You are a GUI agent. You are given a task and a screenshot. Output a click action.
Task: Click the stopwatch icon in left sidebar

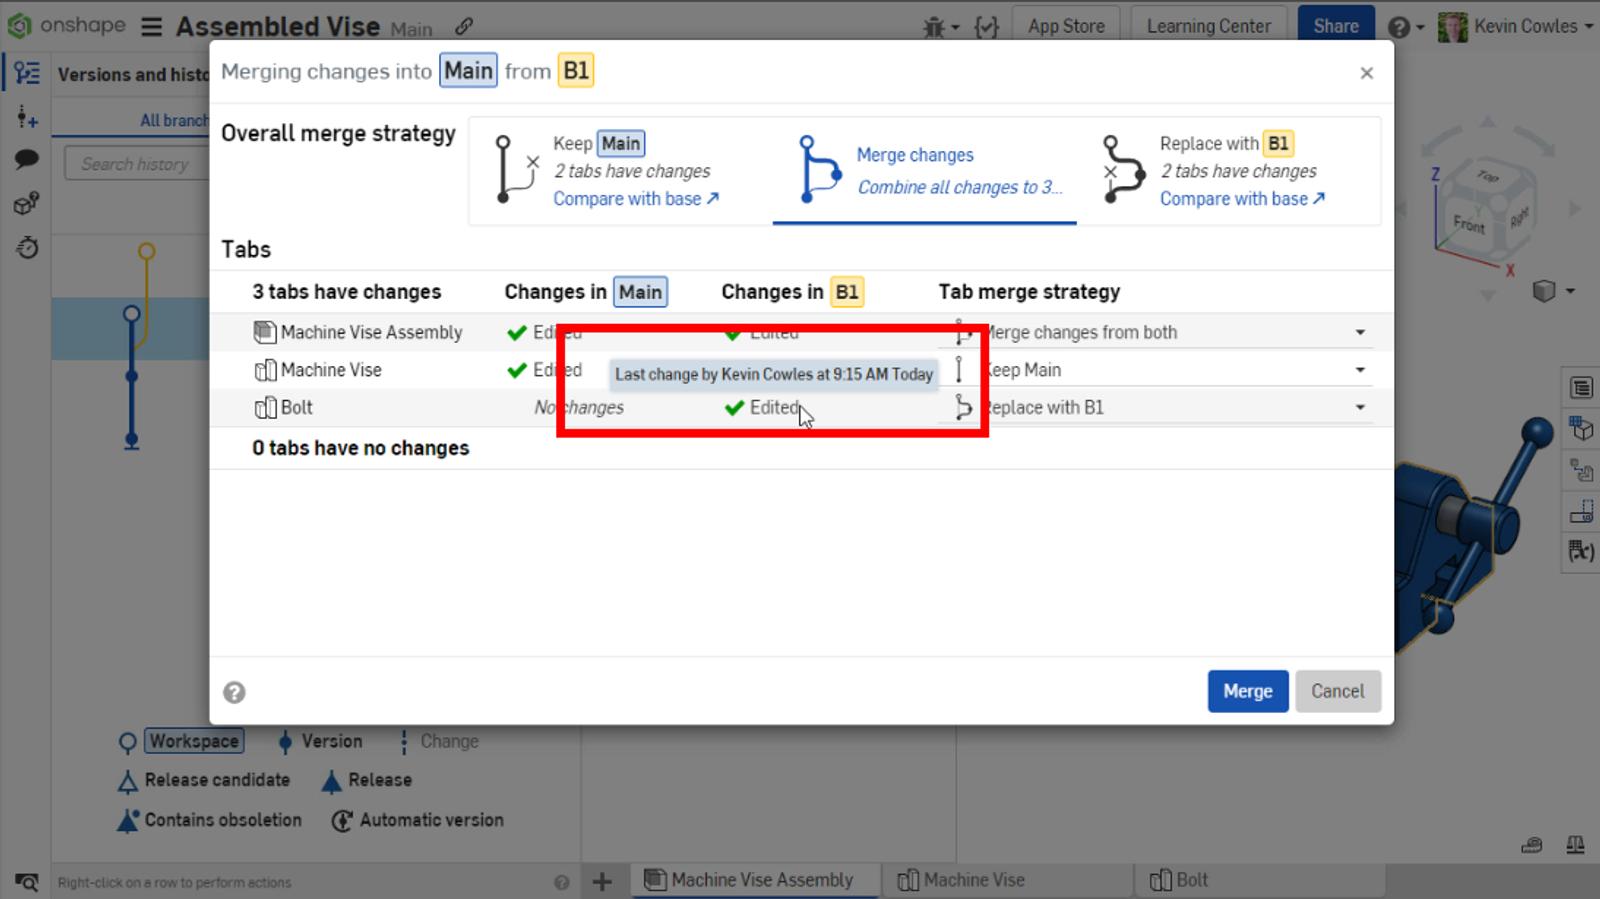pos(27,247)
